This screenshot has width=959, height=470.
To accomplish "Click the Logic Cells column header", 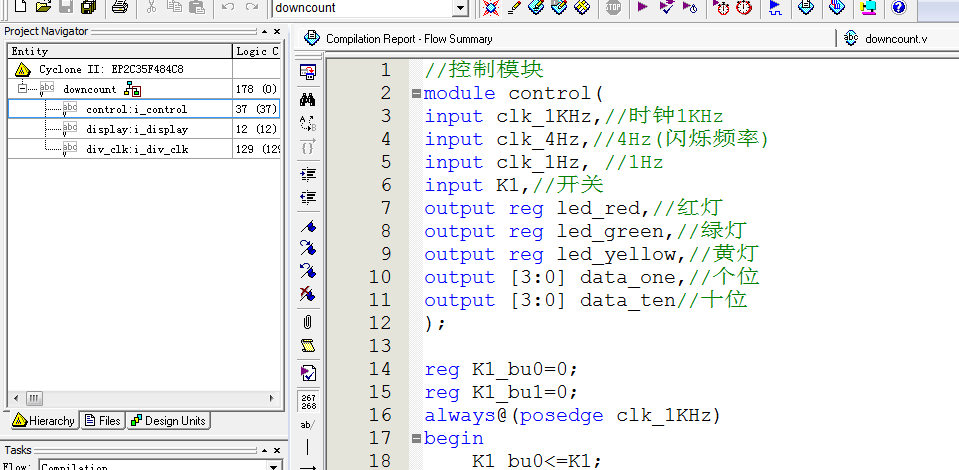I will (x=256, y=51).
